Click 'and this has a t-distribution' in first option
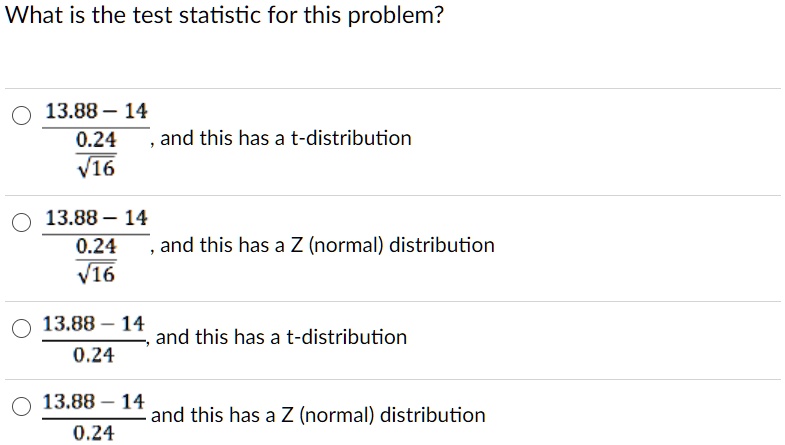 (286, 138)
